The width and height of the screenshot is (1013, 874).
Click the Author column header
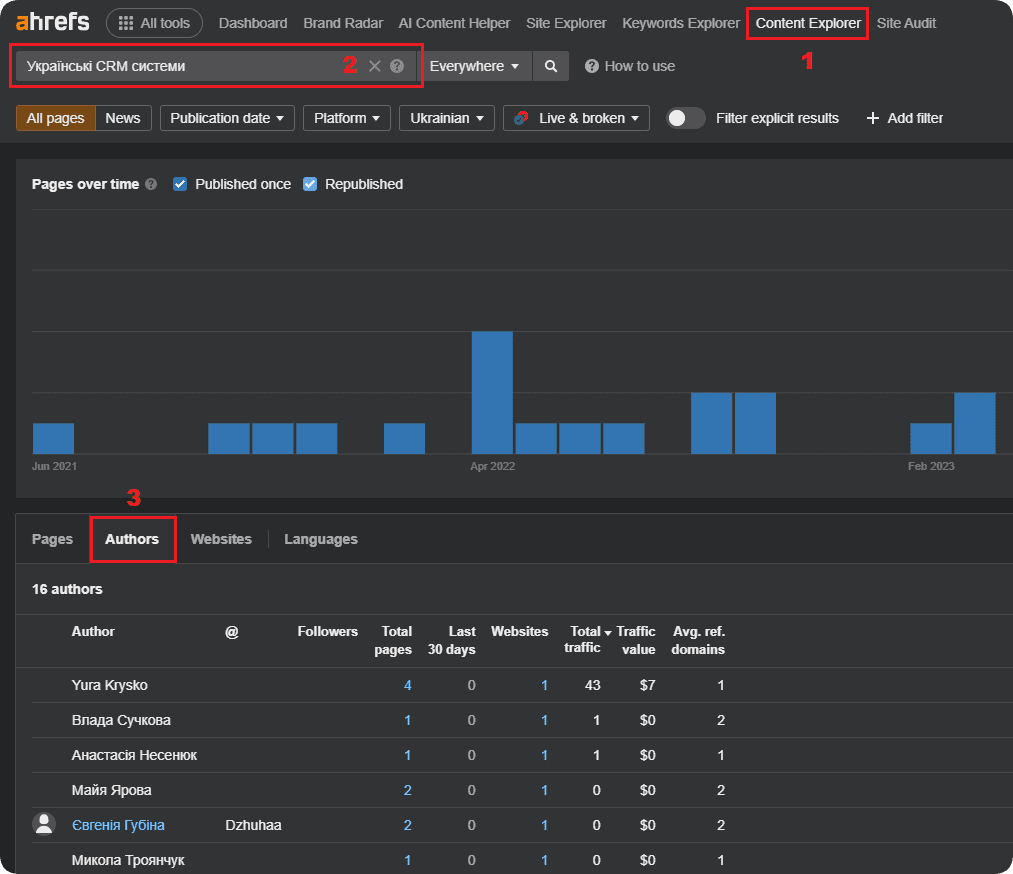click(x=93, y=632)
